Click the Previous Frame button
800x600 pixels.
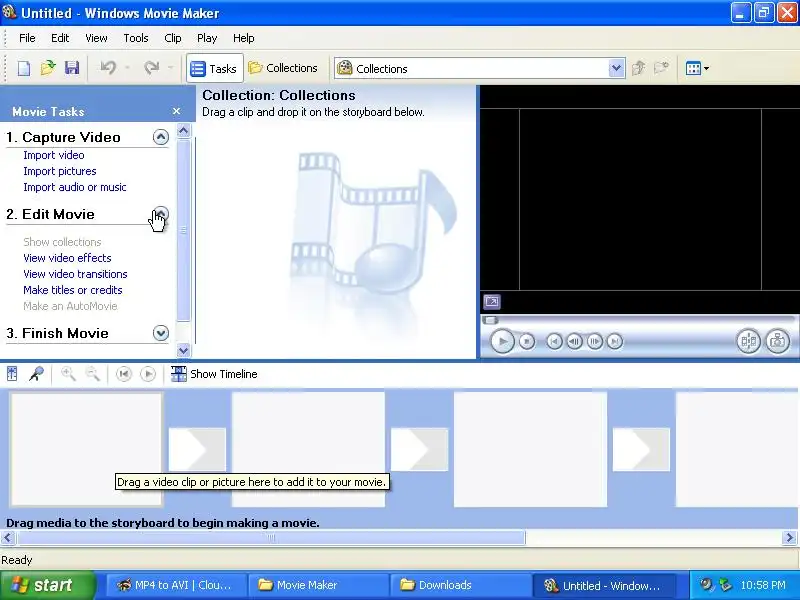574,341
